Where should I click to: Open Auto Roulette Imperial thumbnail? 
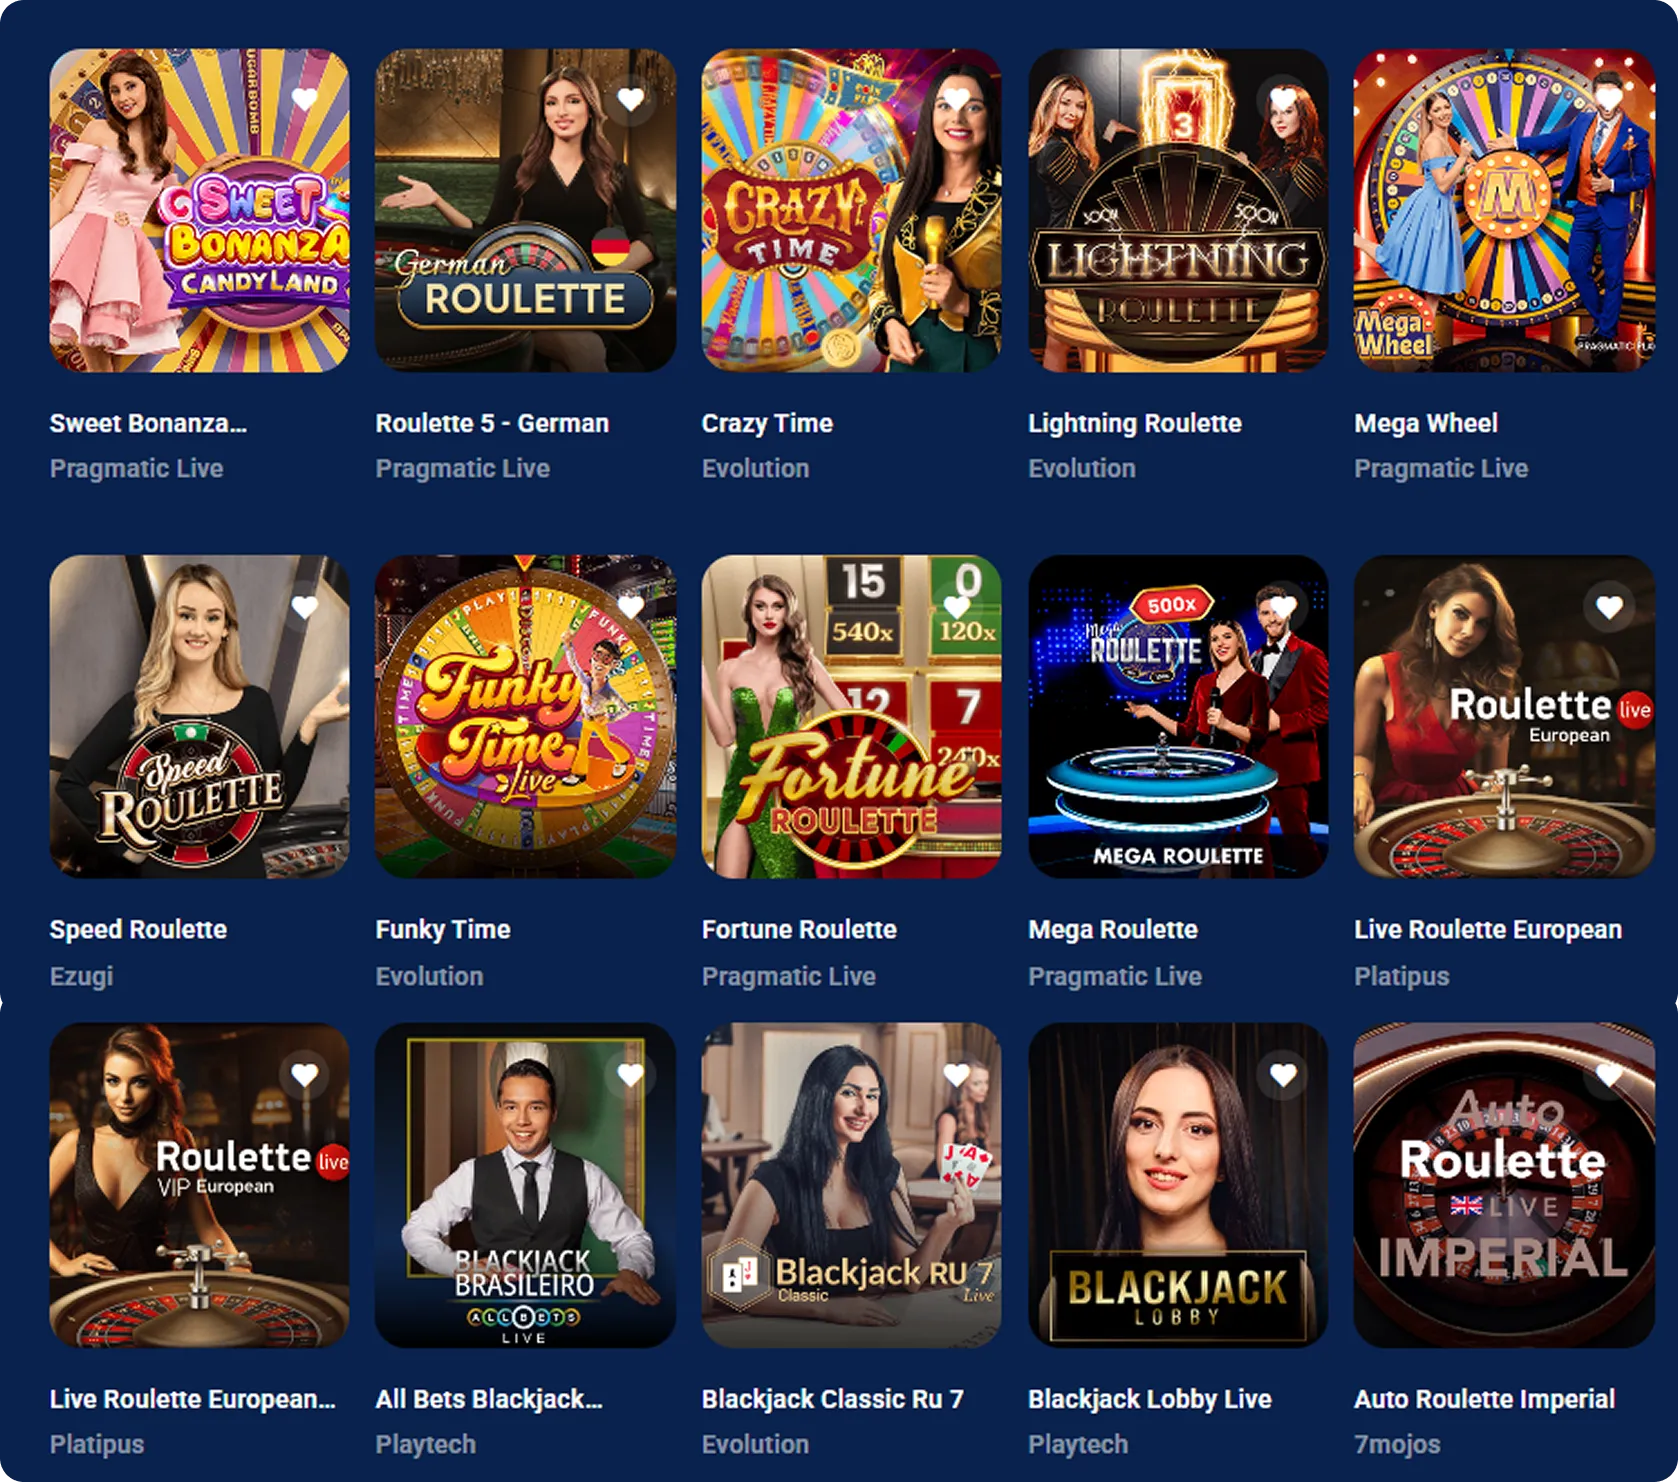(x=1504, y=1185)
